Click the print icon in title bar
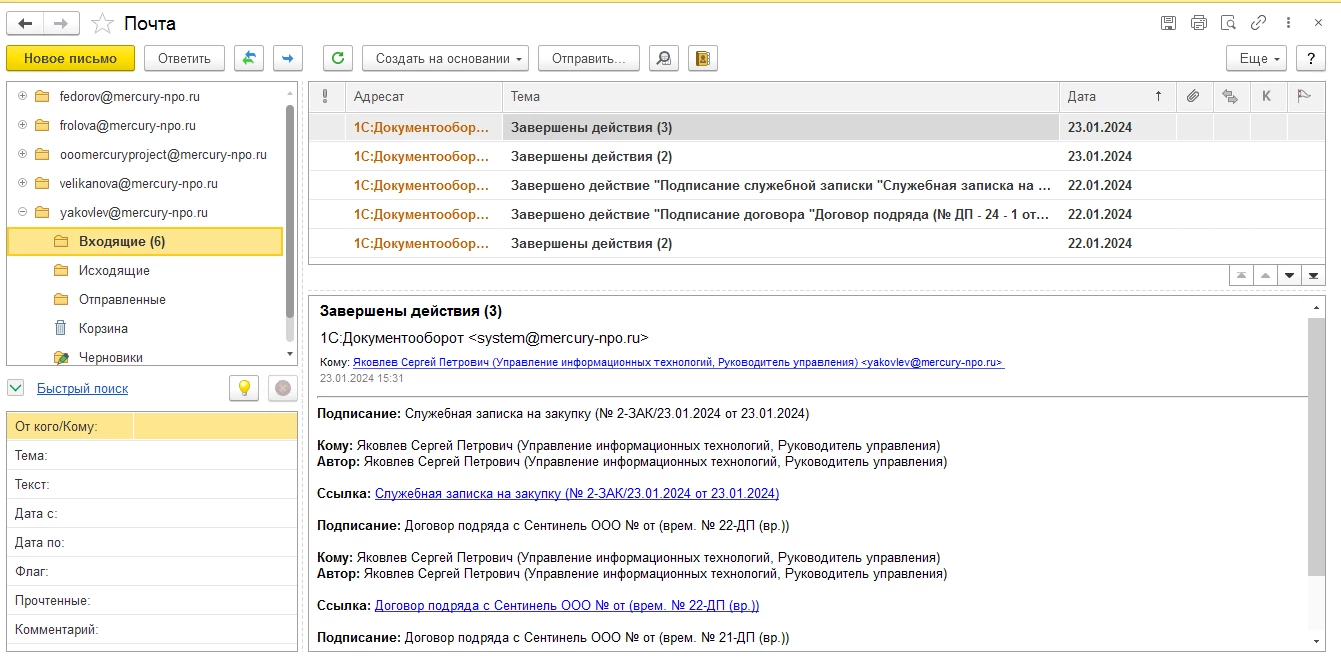This screenshot has height=661, width=1341. coord(1198,23)
